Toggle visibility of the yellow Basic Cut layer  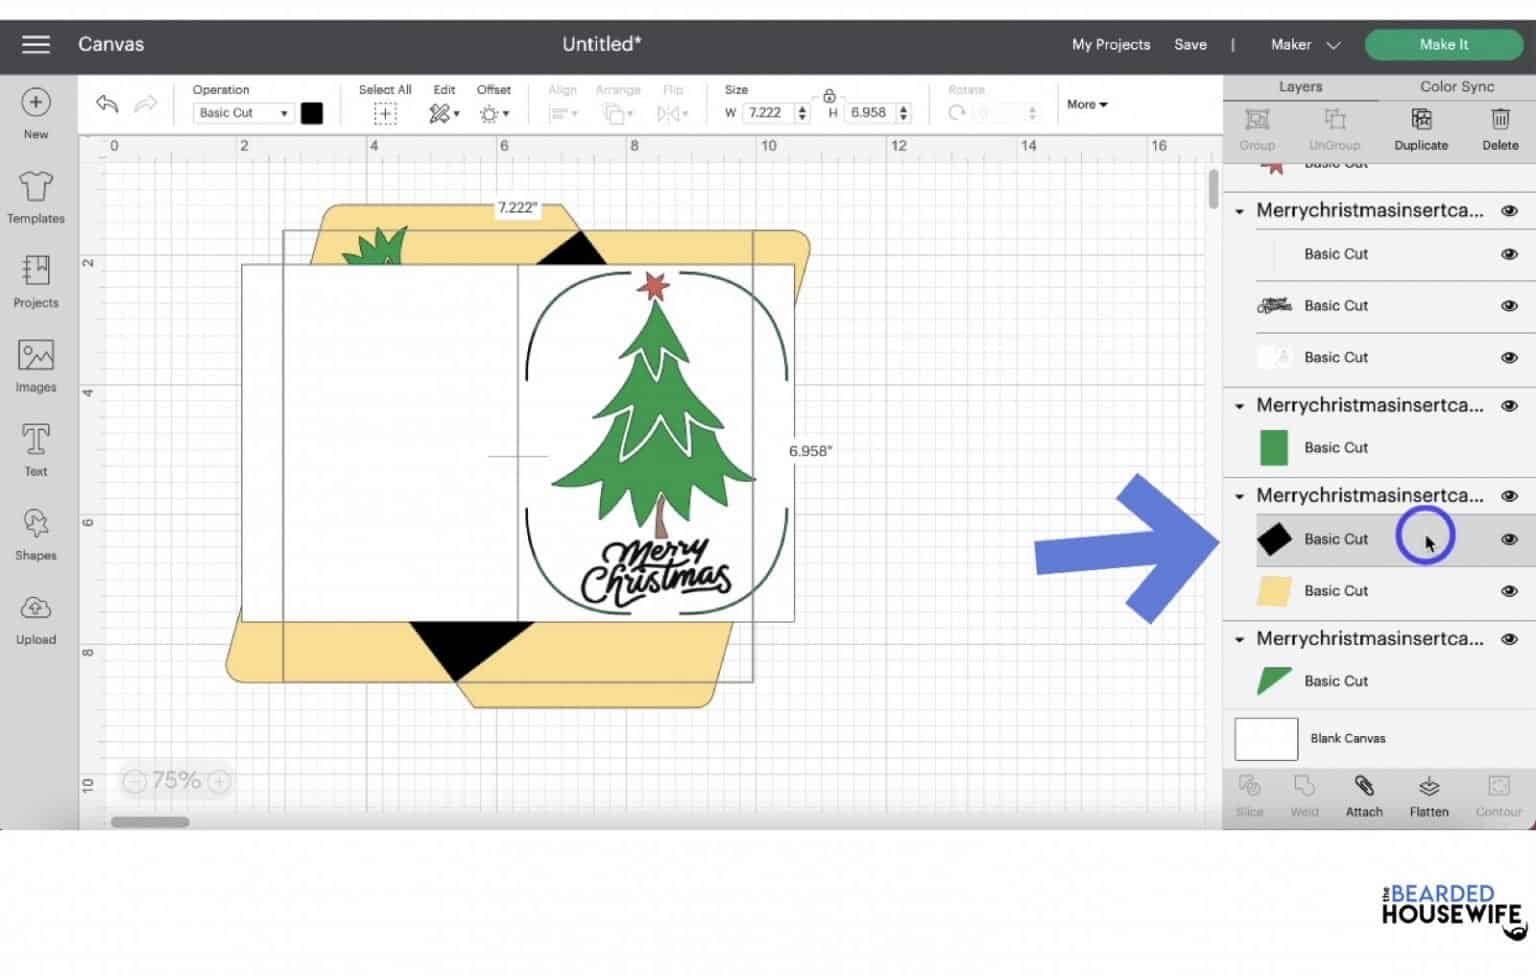click(1509, 590)
